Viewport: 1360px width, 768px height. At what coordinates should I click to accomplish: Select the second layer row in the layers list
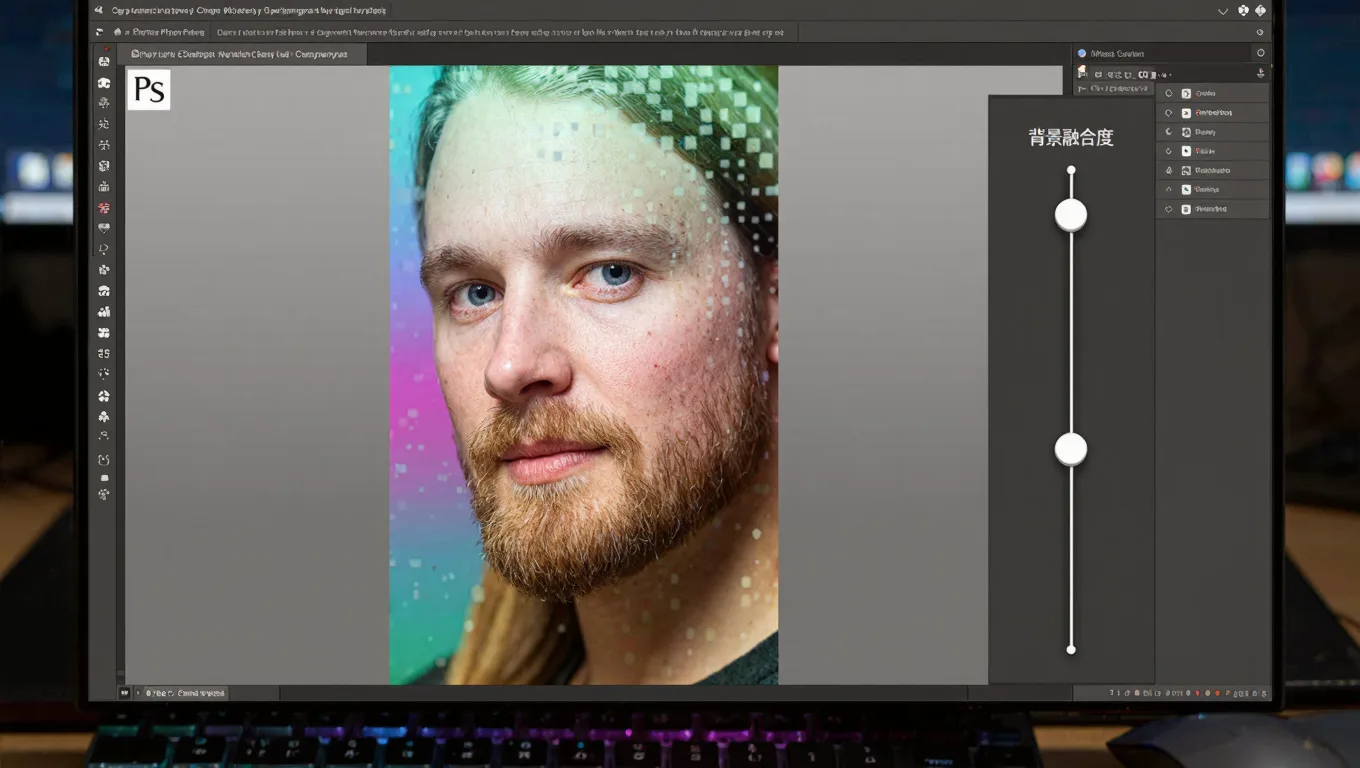(1213, 113)
